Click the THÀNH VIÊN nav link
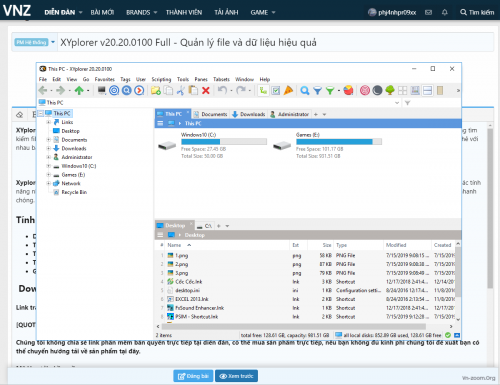 coord(184,12)
